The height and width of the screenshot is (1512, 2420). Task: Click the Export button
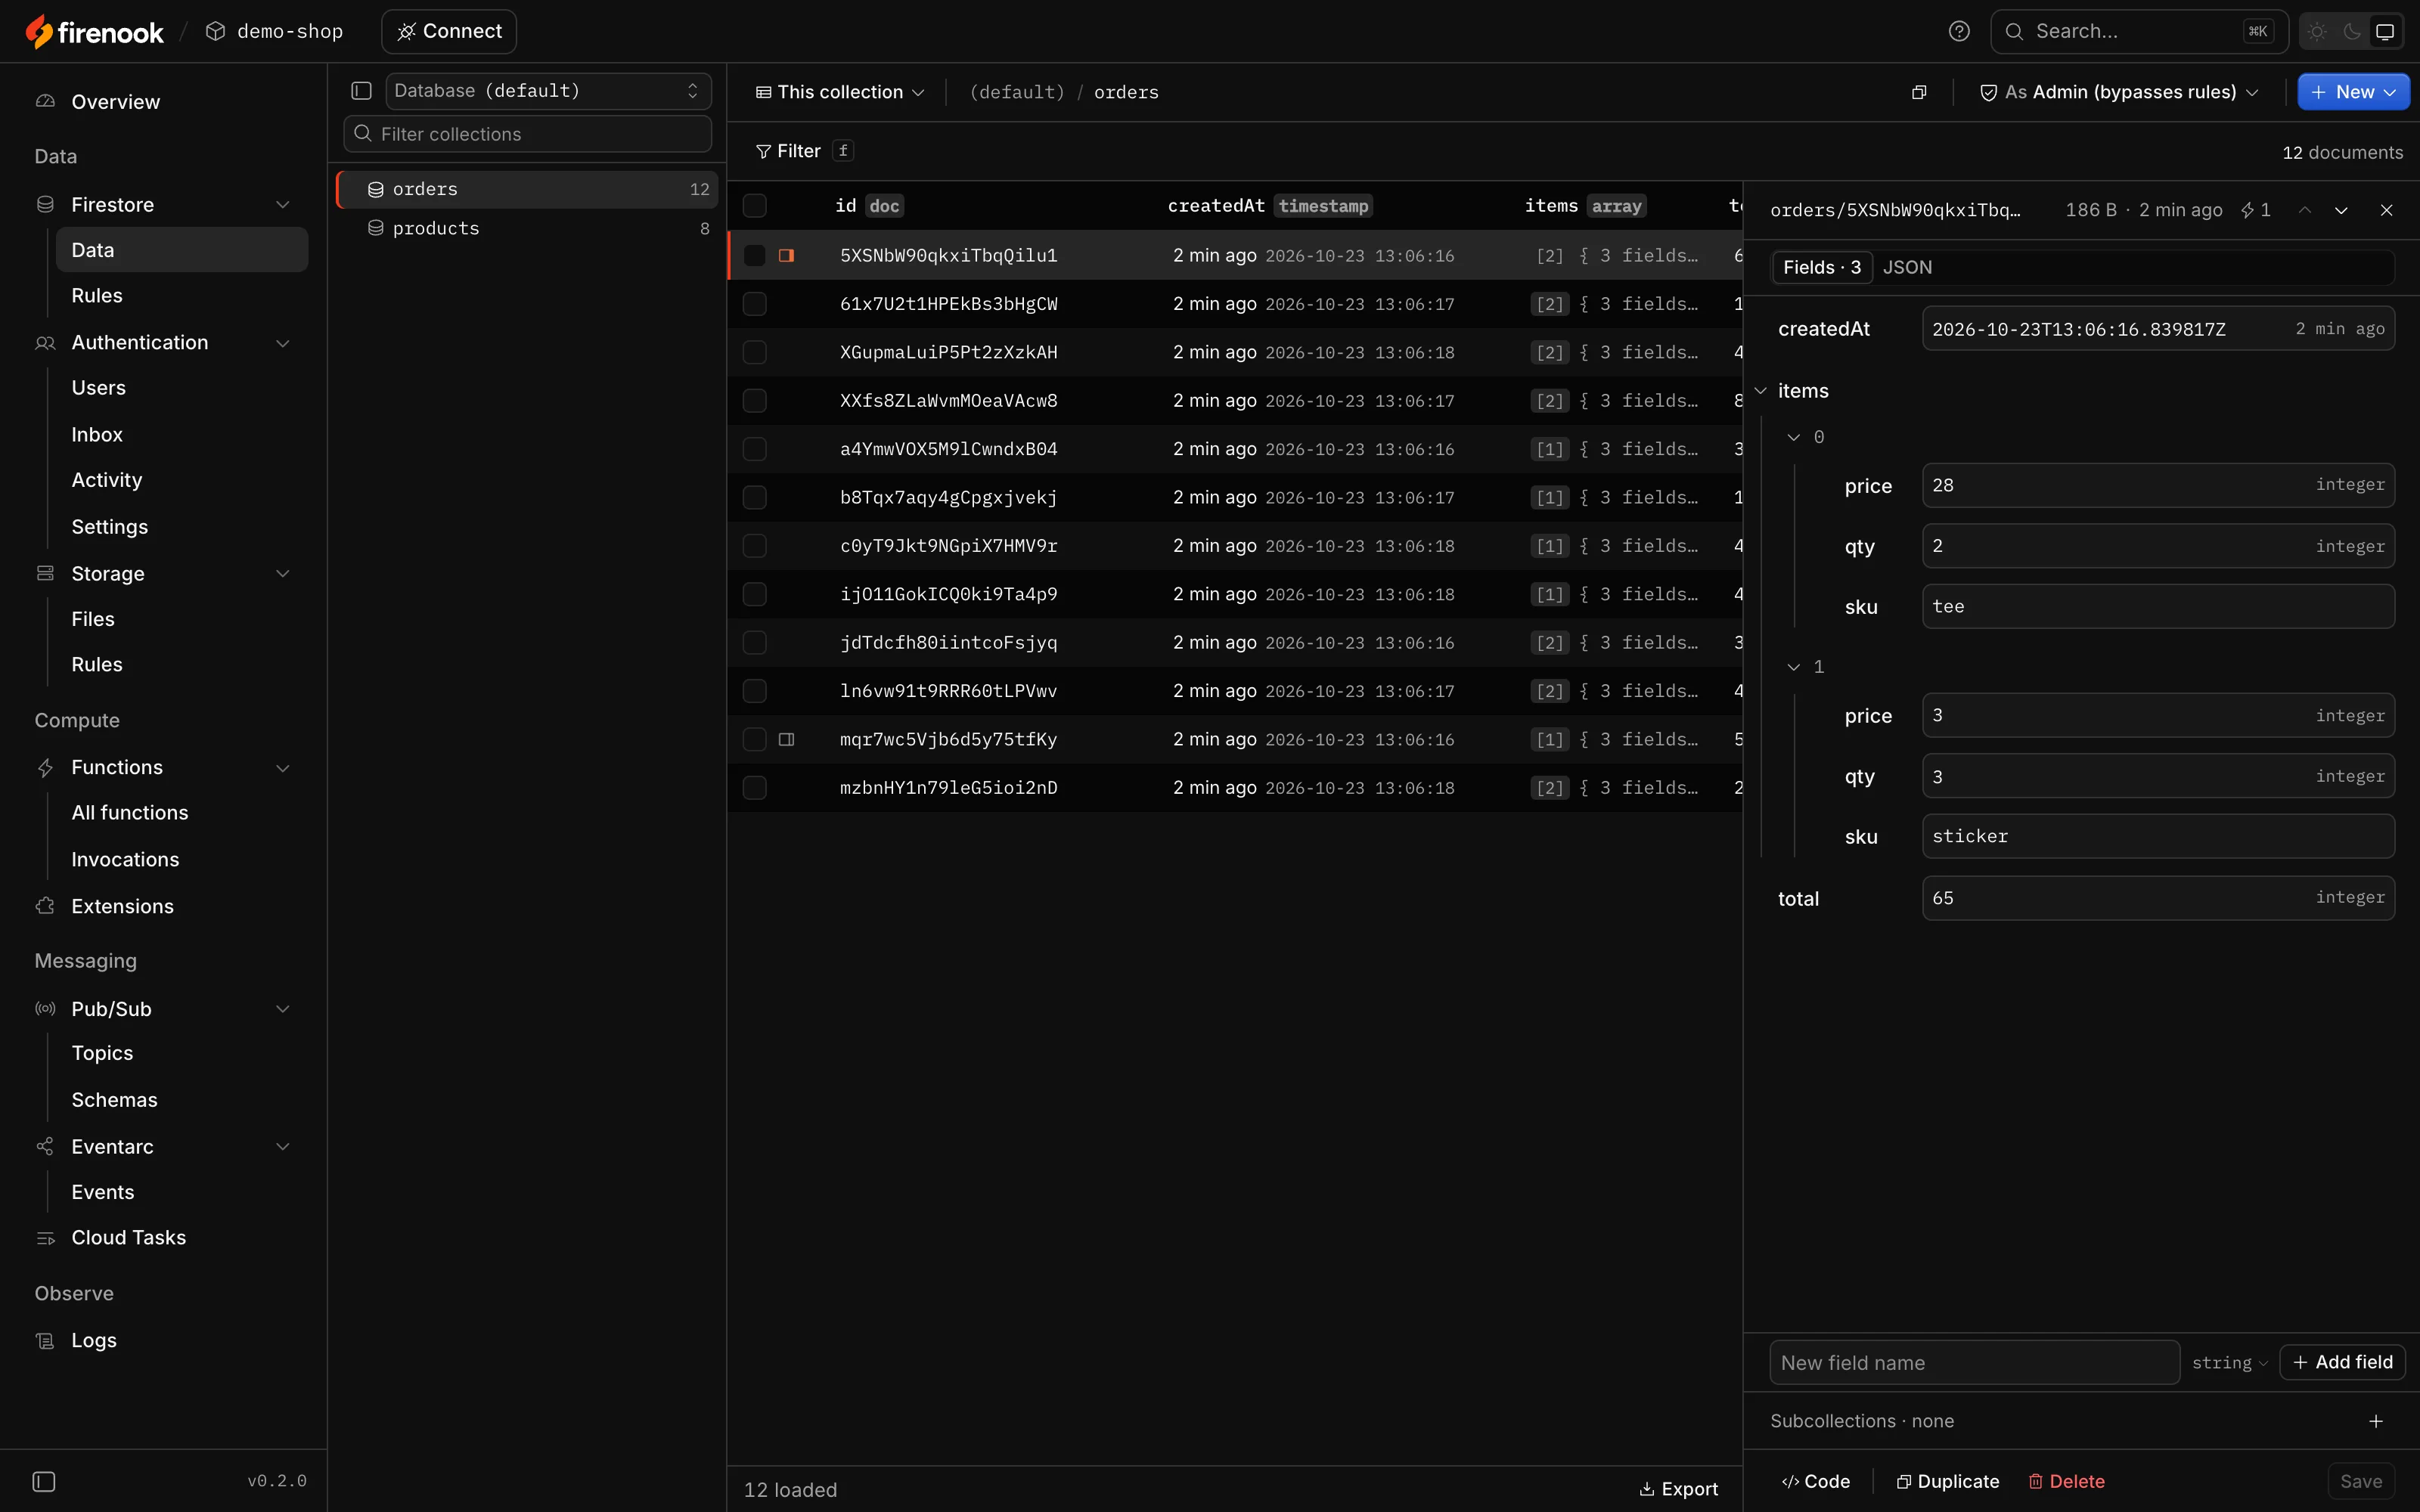pyautogui.click(x=1679, y=1489)
